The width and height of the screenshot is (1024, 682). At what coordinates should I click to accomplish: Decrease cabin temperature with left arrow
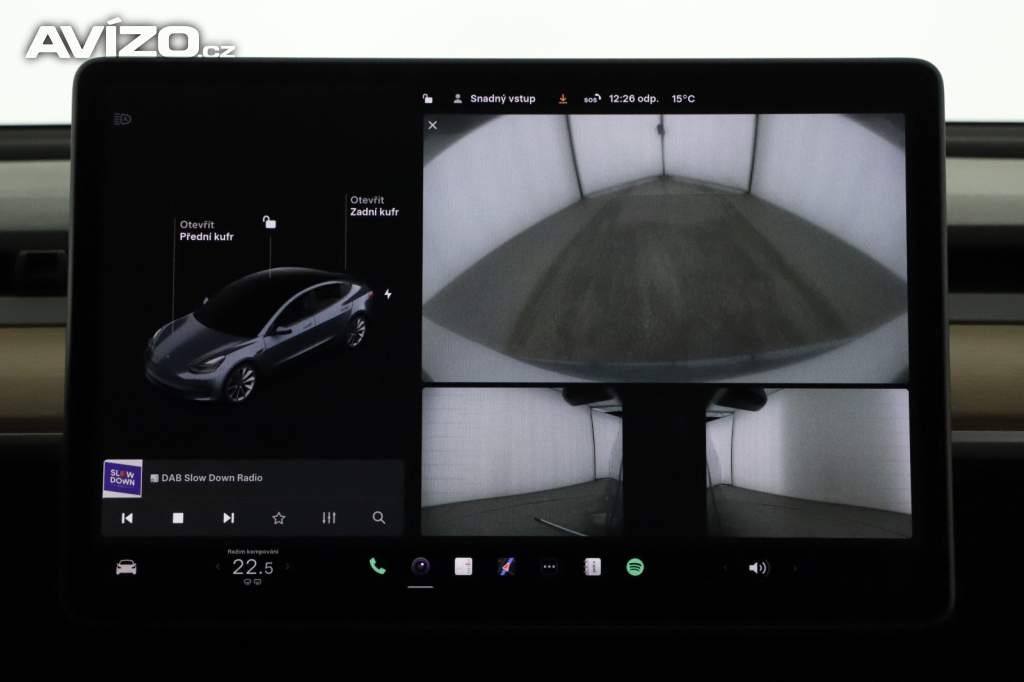[x=218, y=567]
